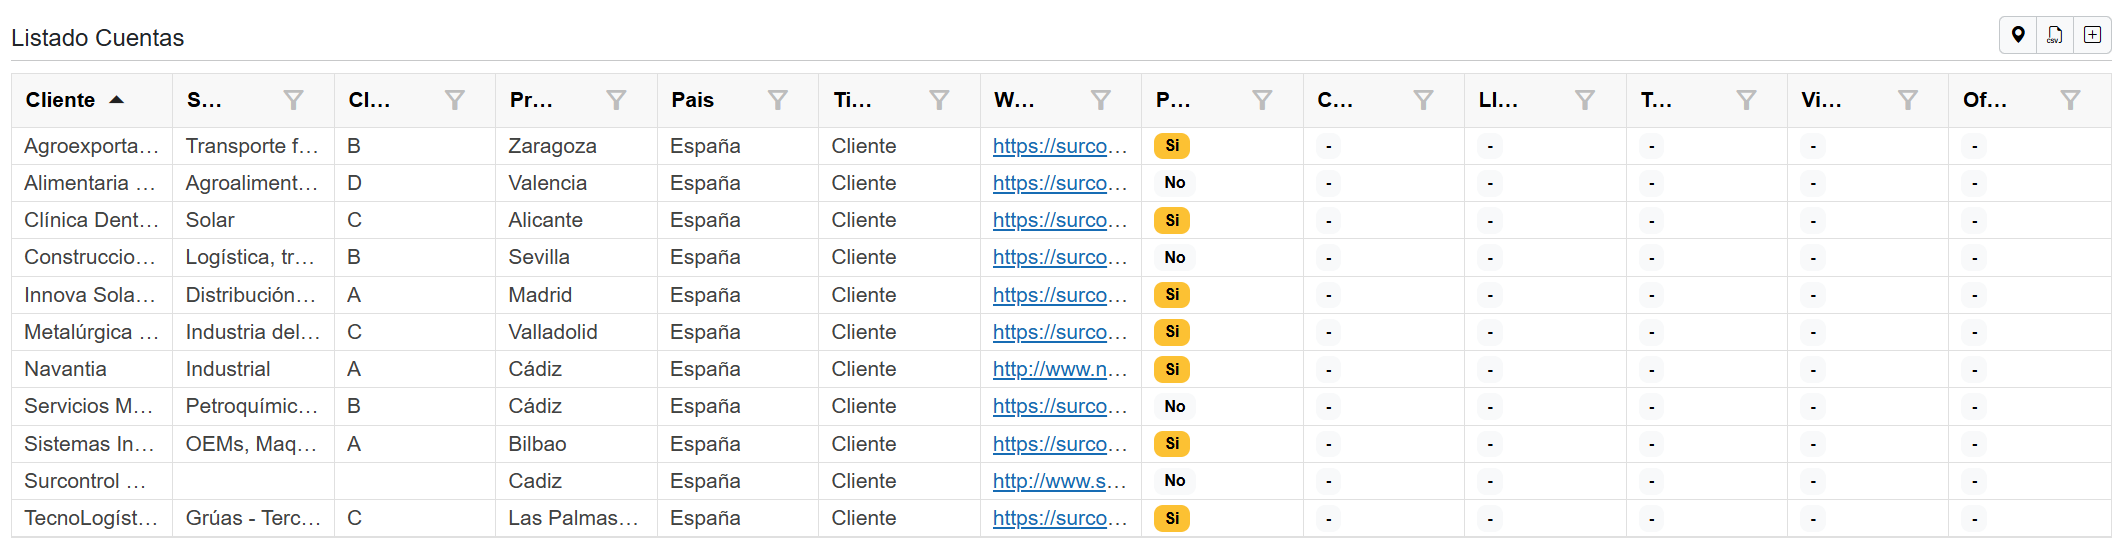Screen dimensions: 2124x550
Task: Filter the Ti... type column
Action: click(939, 100)
